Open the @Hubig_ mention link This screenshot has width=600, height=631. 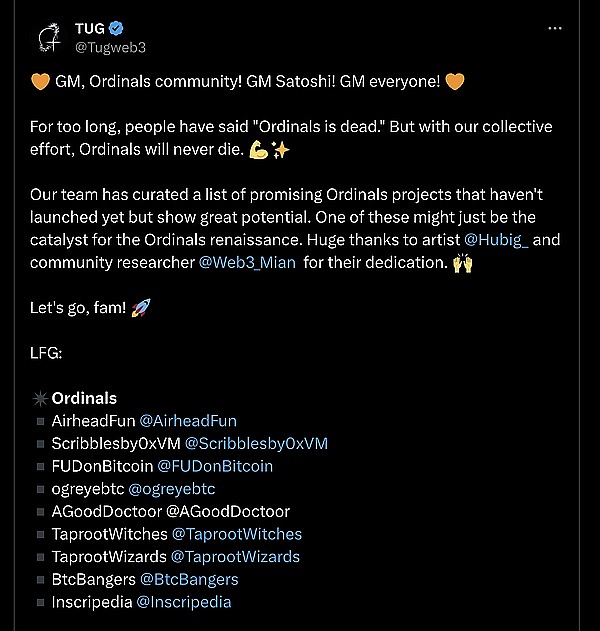click(501, 239)
